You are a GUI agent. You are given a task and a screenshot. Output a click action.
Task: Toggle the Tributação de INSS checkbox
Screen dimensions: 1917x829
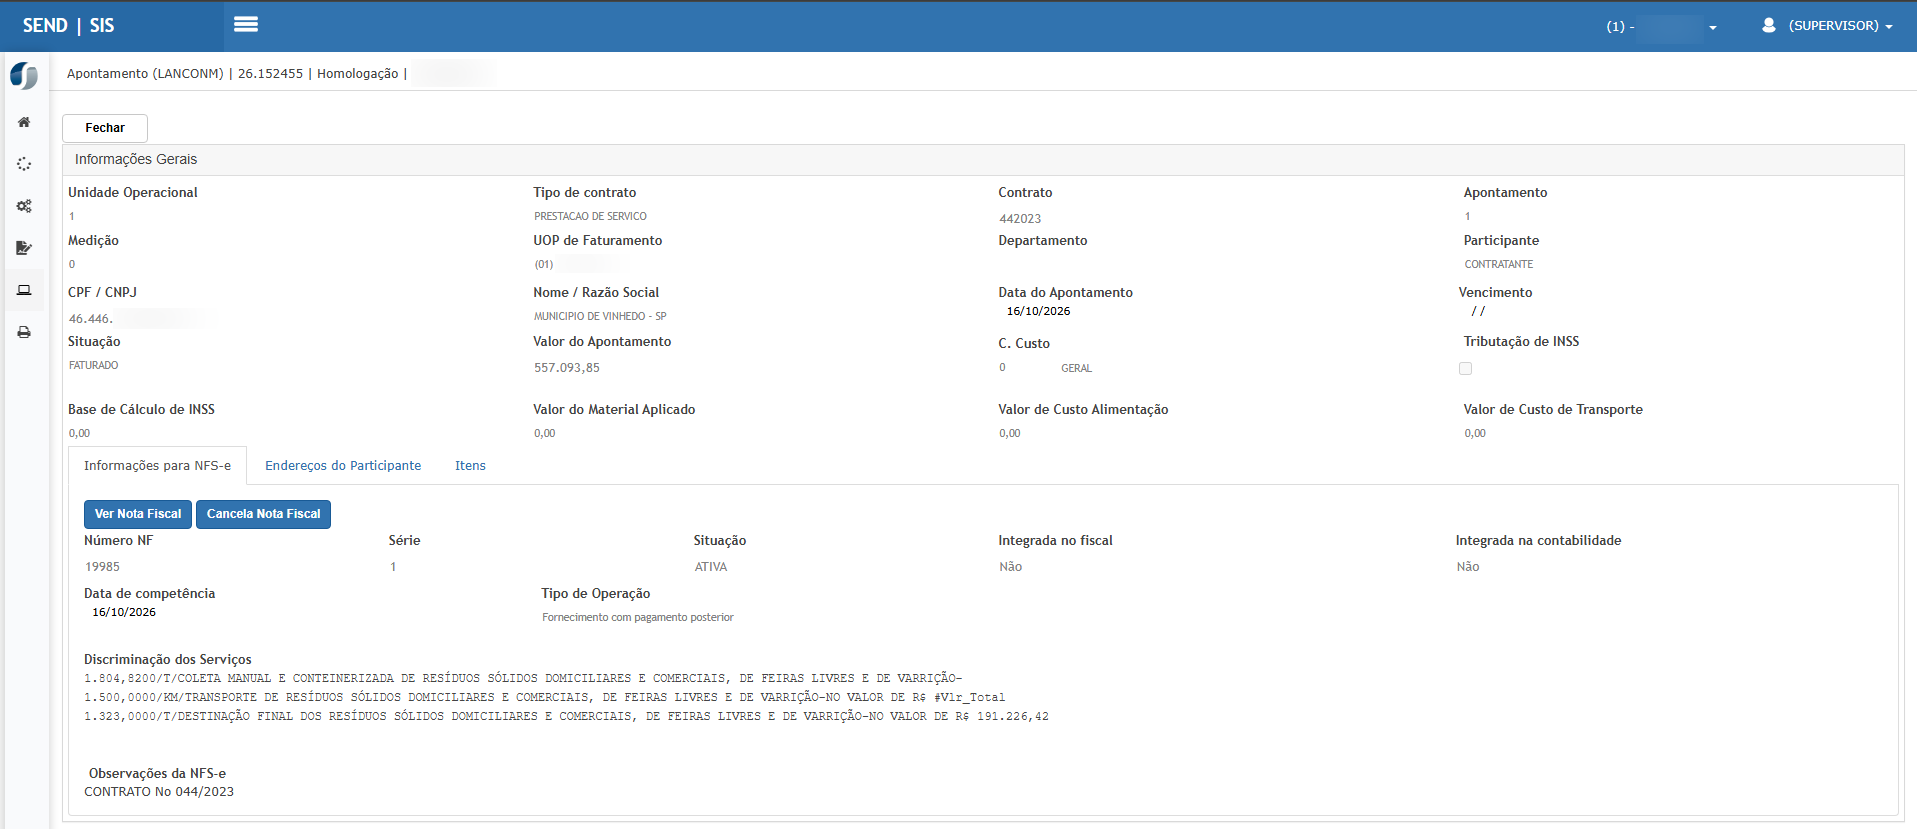coord(1465,368)
